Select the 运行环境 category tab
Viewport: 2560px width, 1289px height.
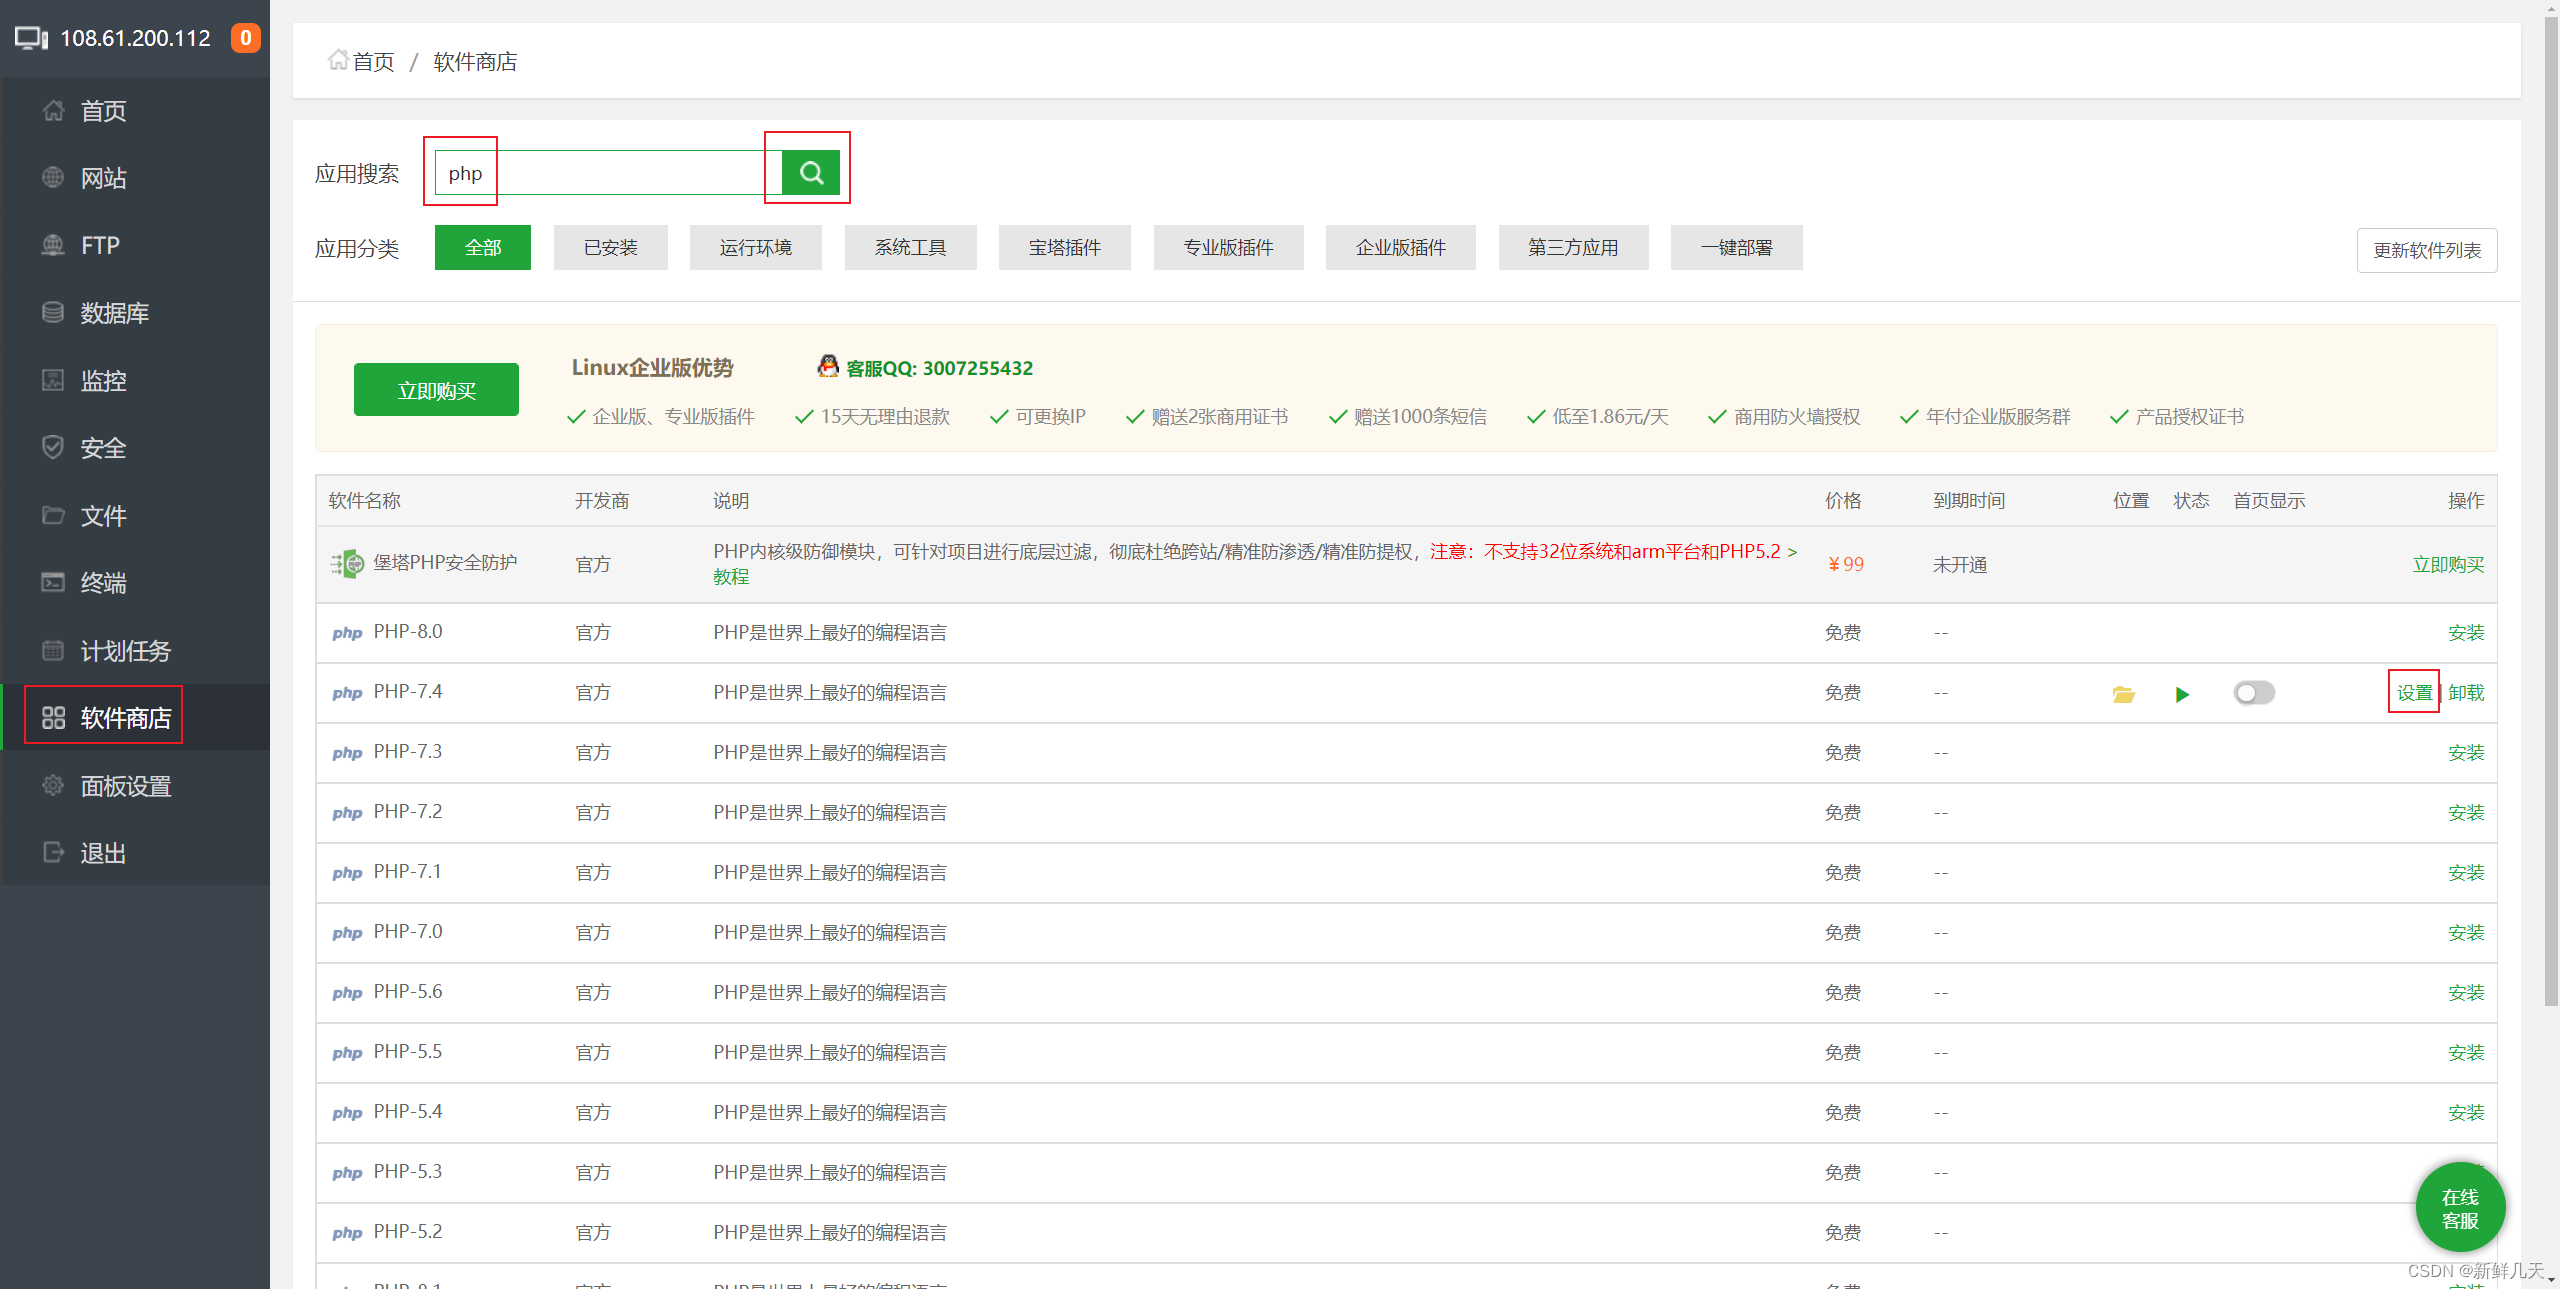click(x=756, y=247)
